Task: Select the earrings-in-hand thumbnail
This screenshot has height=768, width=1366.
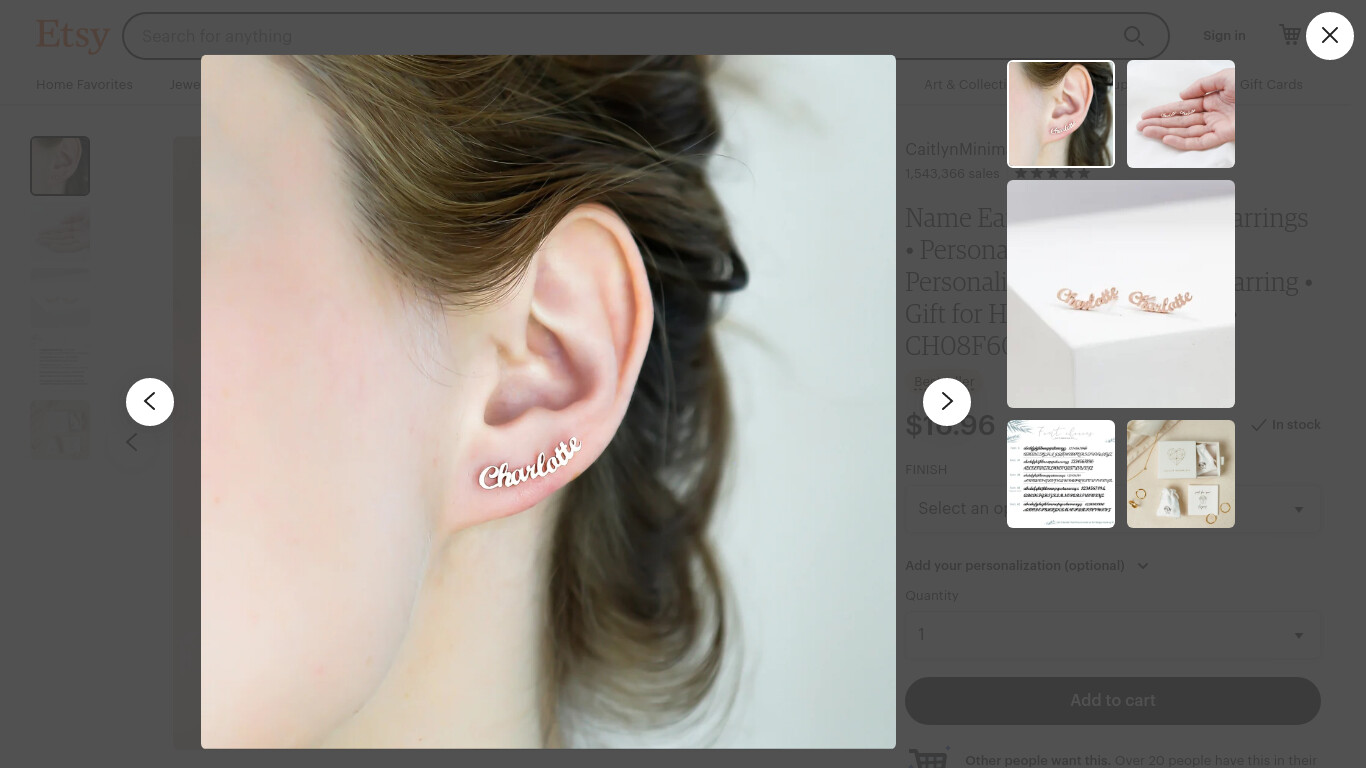Action: 1180,114
